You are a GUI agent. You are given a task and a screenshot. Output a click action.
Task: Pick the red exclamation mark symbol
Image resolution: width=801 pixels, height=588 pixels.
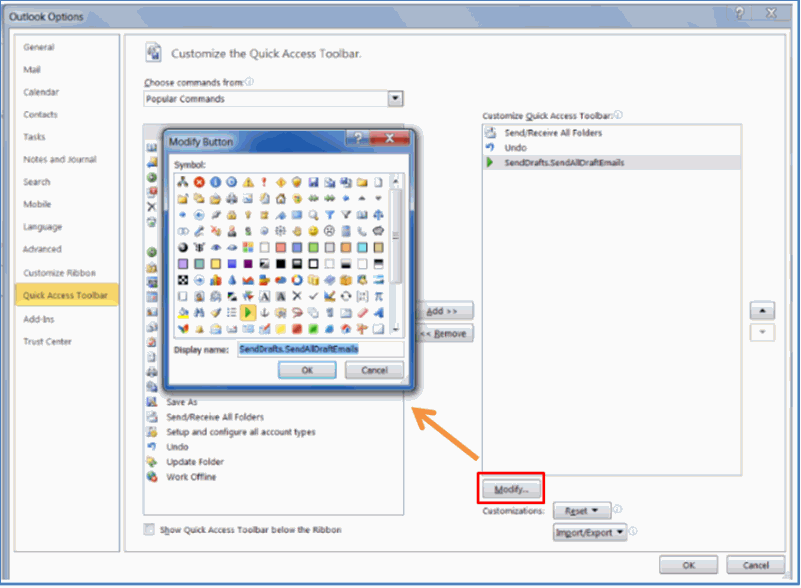264,182
